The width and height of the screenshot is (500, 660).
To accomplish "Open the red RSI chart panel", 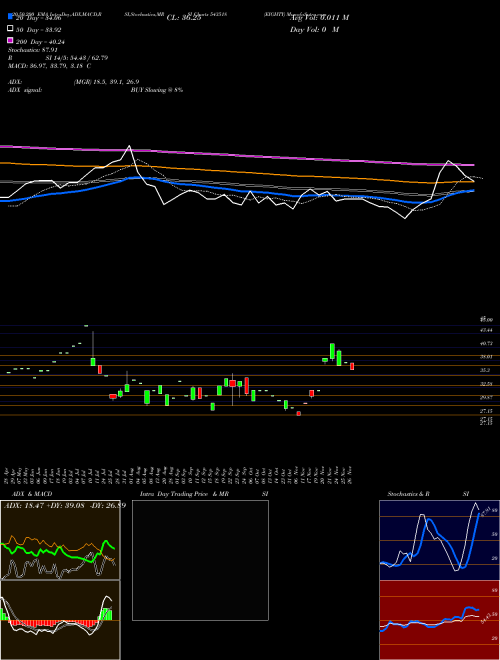I will 439,620.
